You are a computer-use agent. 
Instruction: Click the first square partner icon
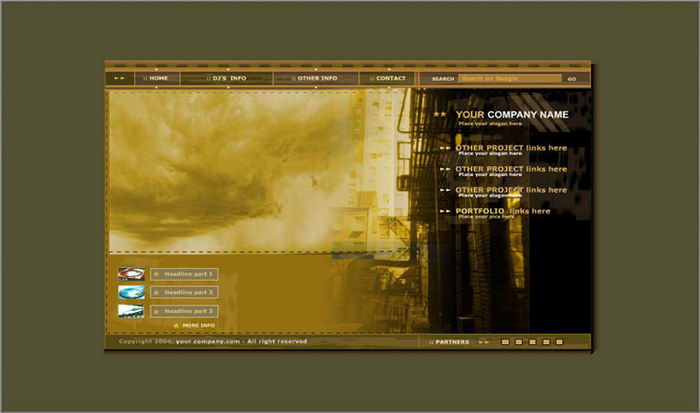pyautogui.click(x=505, y=342)
